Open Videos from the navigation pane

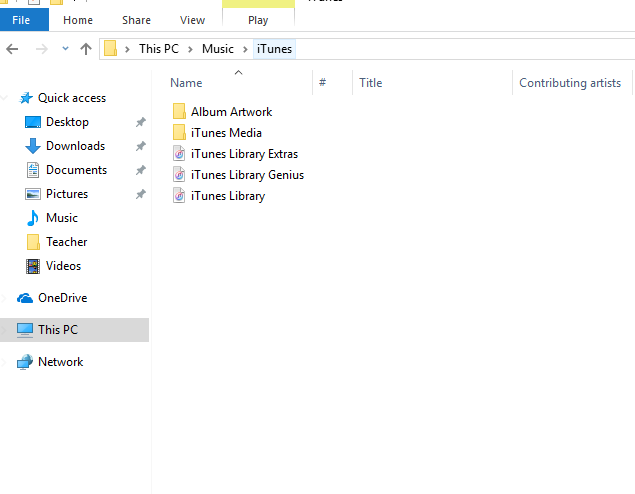63,266
